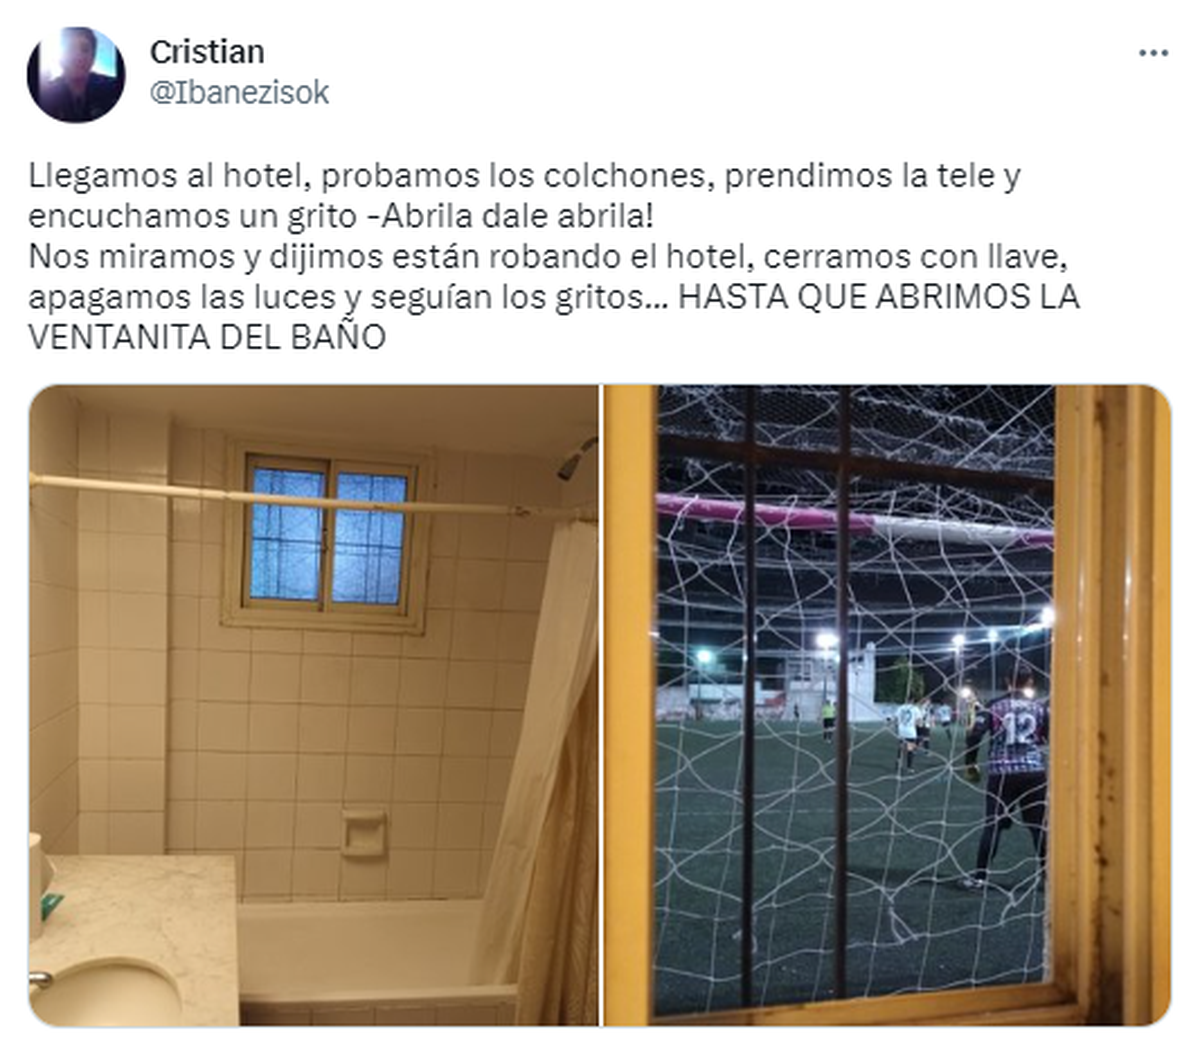The width and height of the screenshot is (1200, 1051).
Task: Open Cristian's profile picture avatar
Action: click(x=76, y=75)
